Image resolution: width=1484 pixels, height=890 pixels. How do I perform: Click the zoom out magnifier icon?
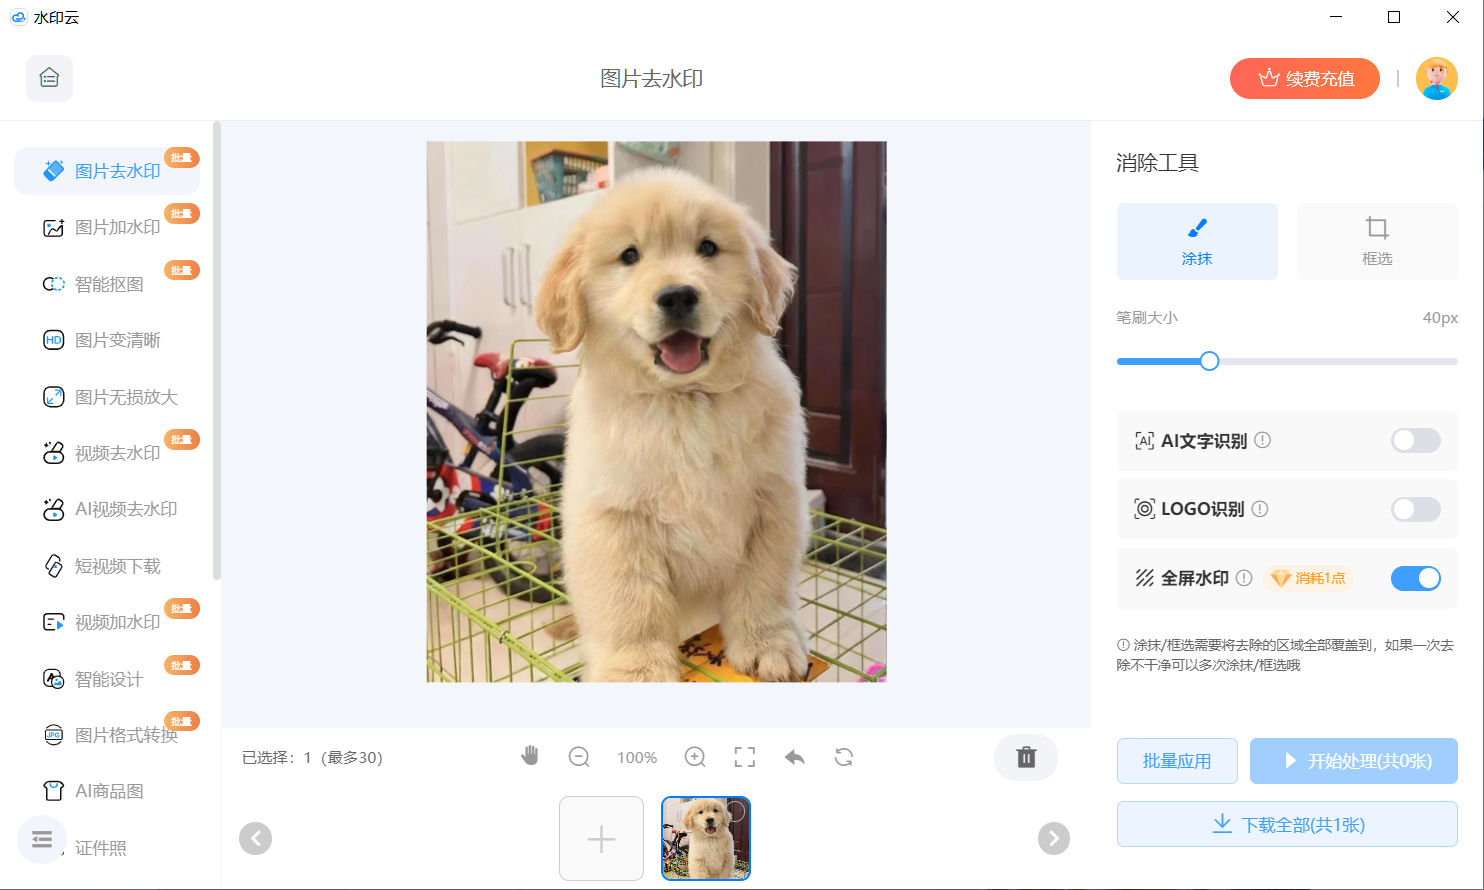click(579, 757)
